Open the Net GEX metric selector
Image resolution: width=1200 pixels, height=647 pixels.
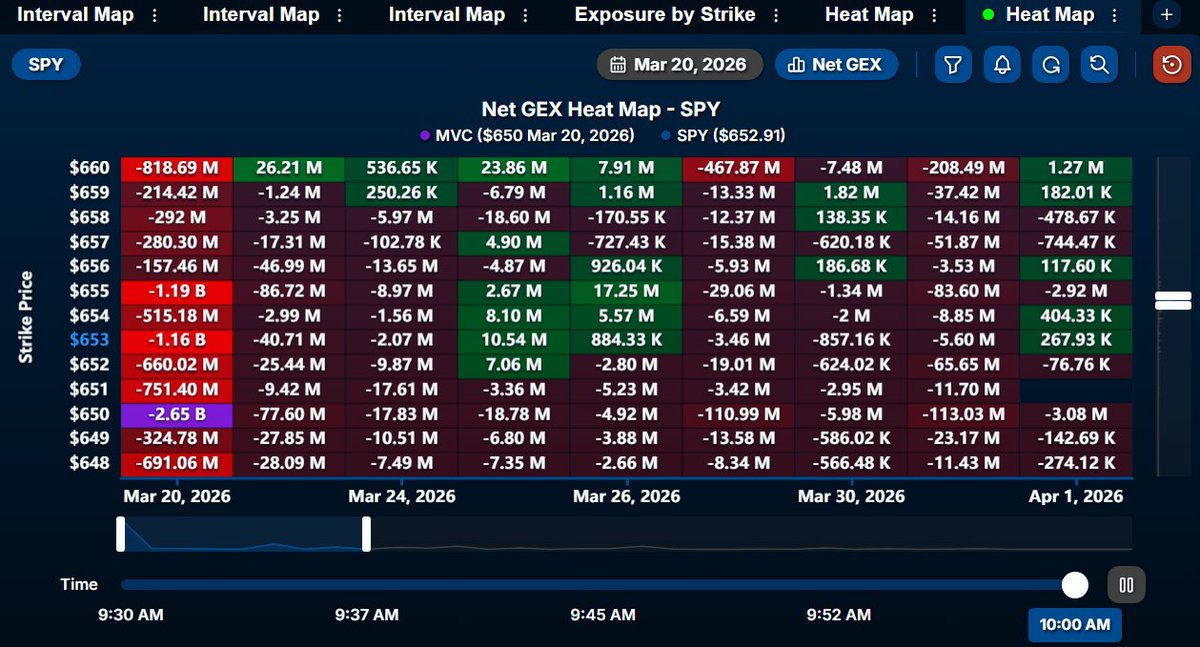836,65
